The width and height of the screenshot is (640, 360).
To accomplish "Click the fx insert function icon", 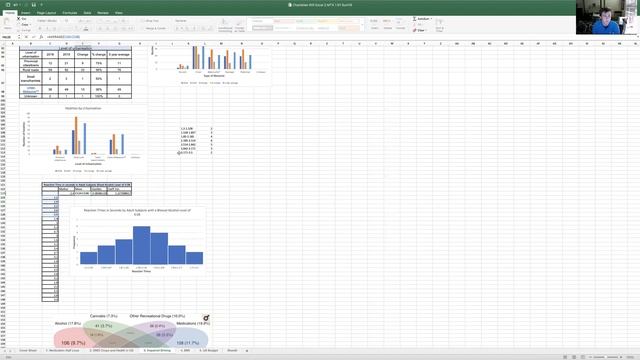I will pos(41,37).
